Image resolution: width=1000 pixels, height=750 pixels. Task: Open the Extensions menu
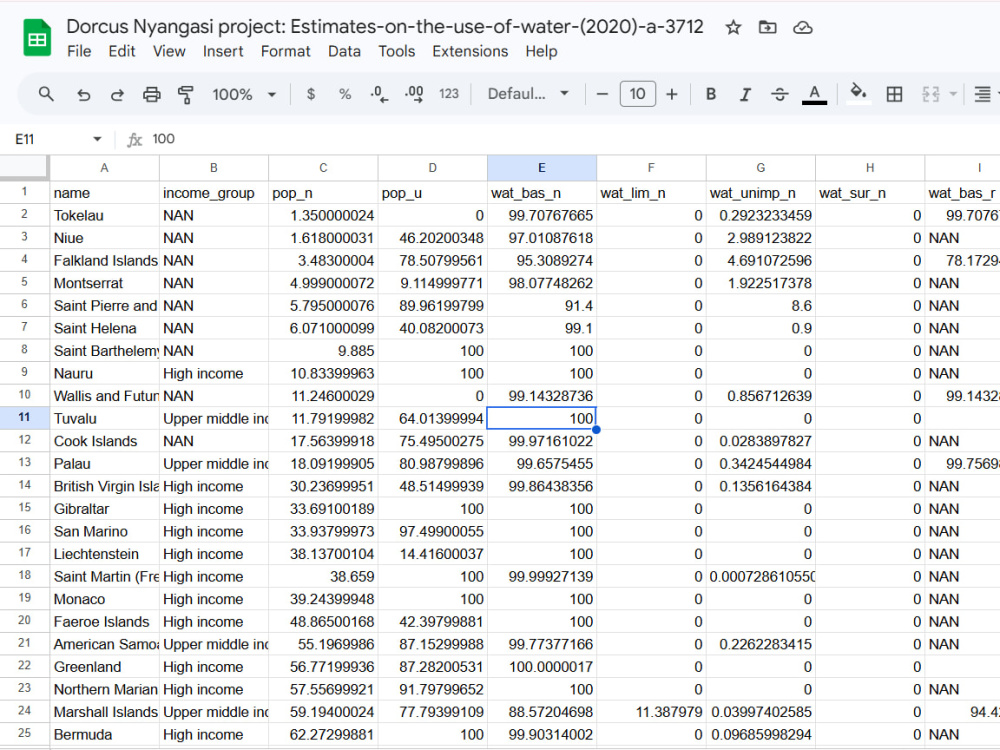point(470,51)
